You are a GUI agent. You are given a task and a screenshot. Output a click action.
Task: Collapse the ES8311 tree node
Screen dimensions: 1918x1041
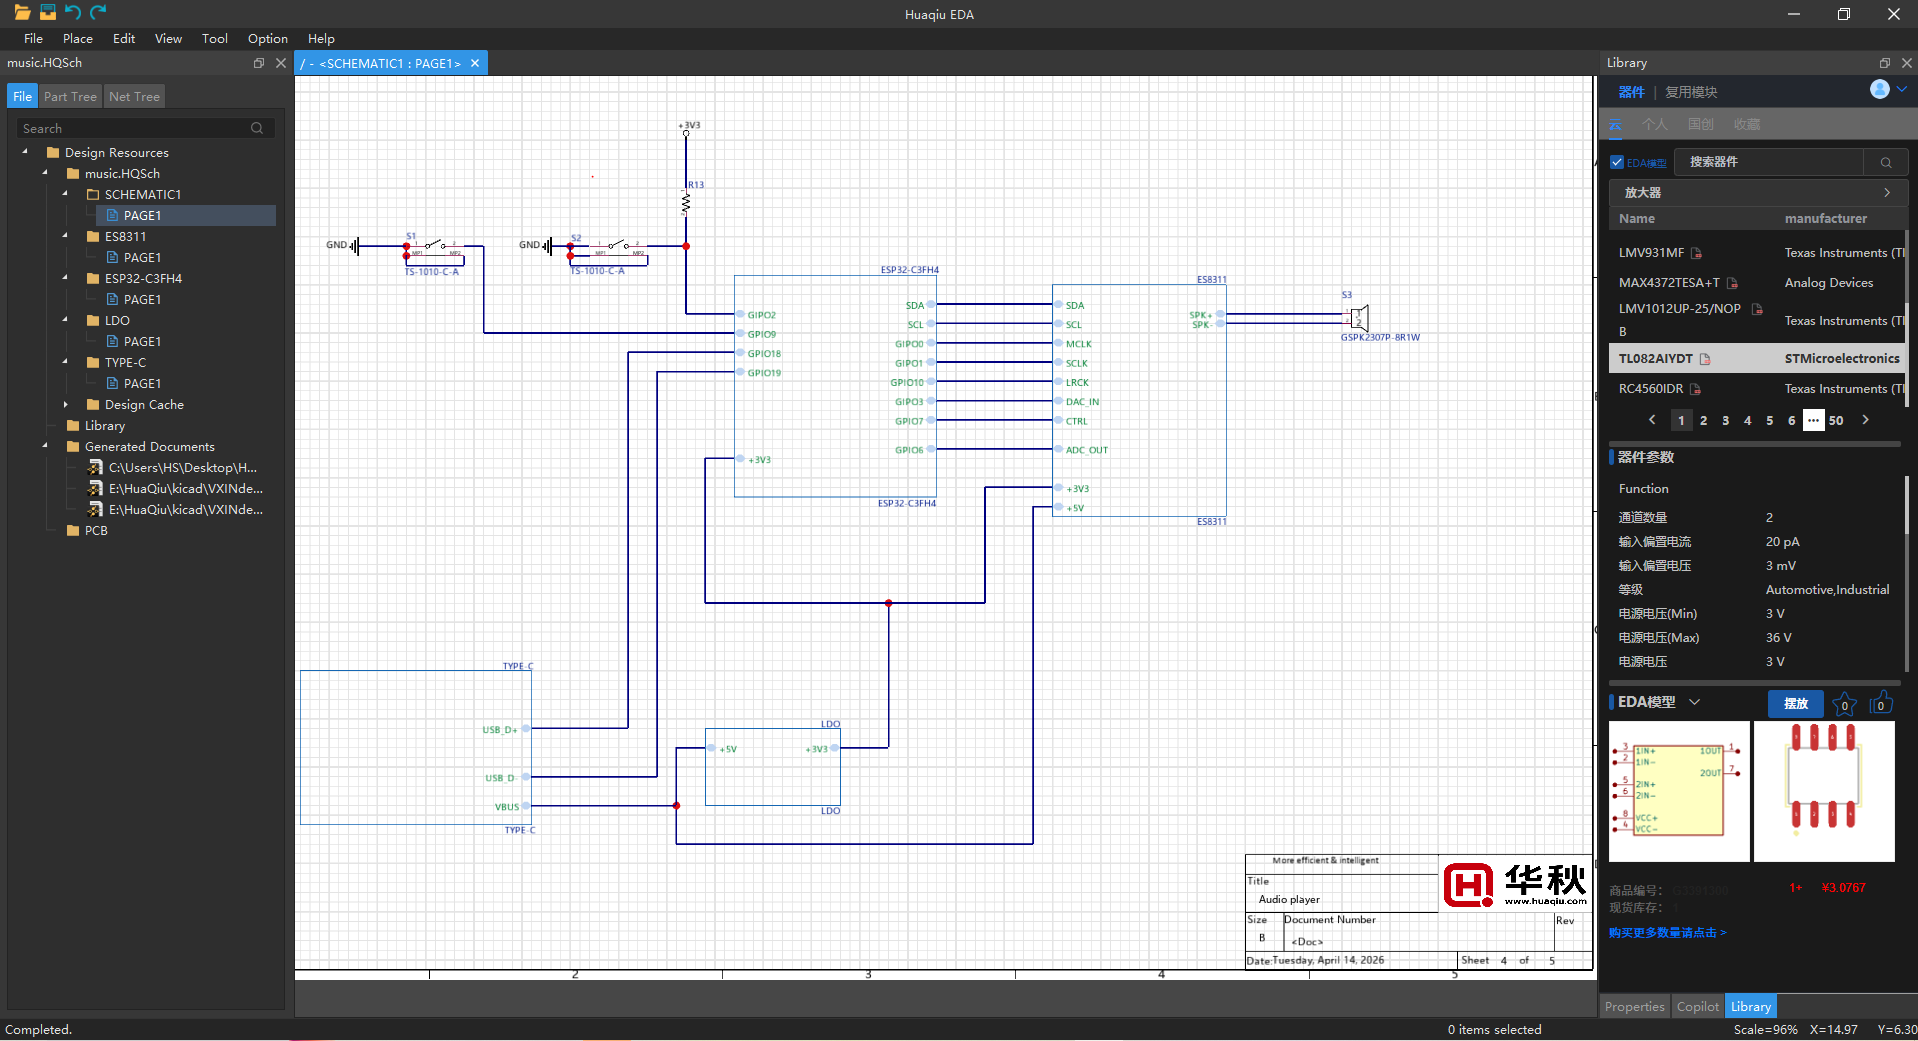66,237
